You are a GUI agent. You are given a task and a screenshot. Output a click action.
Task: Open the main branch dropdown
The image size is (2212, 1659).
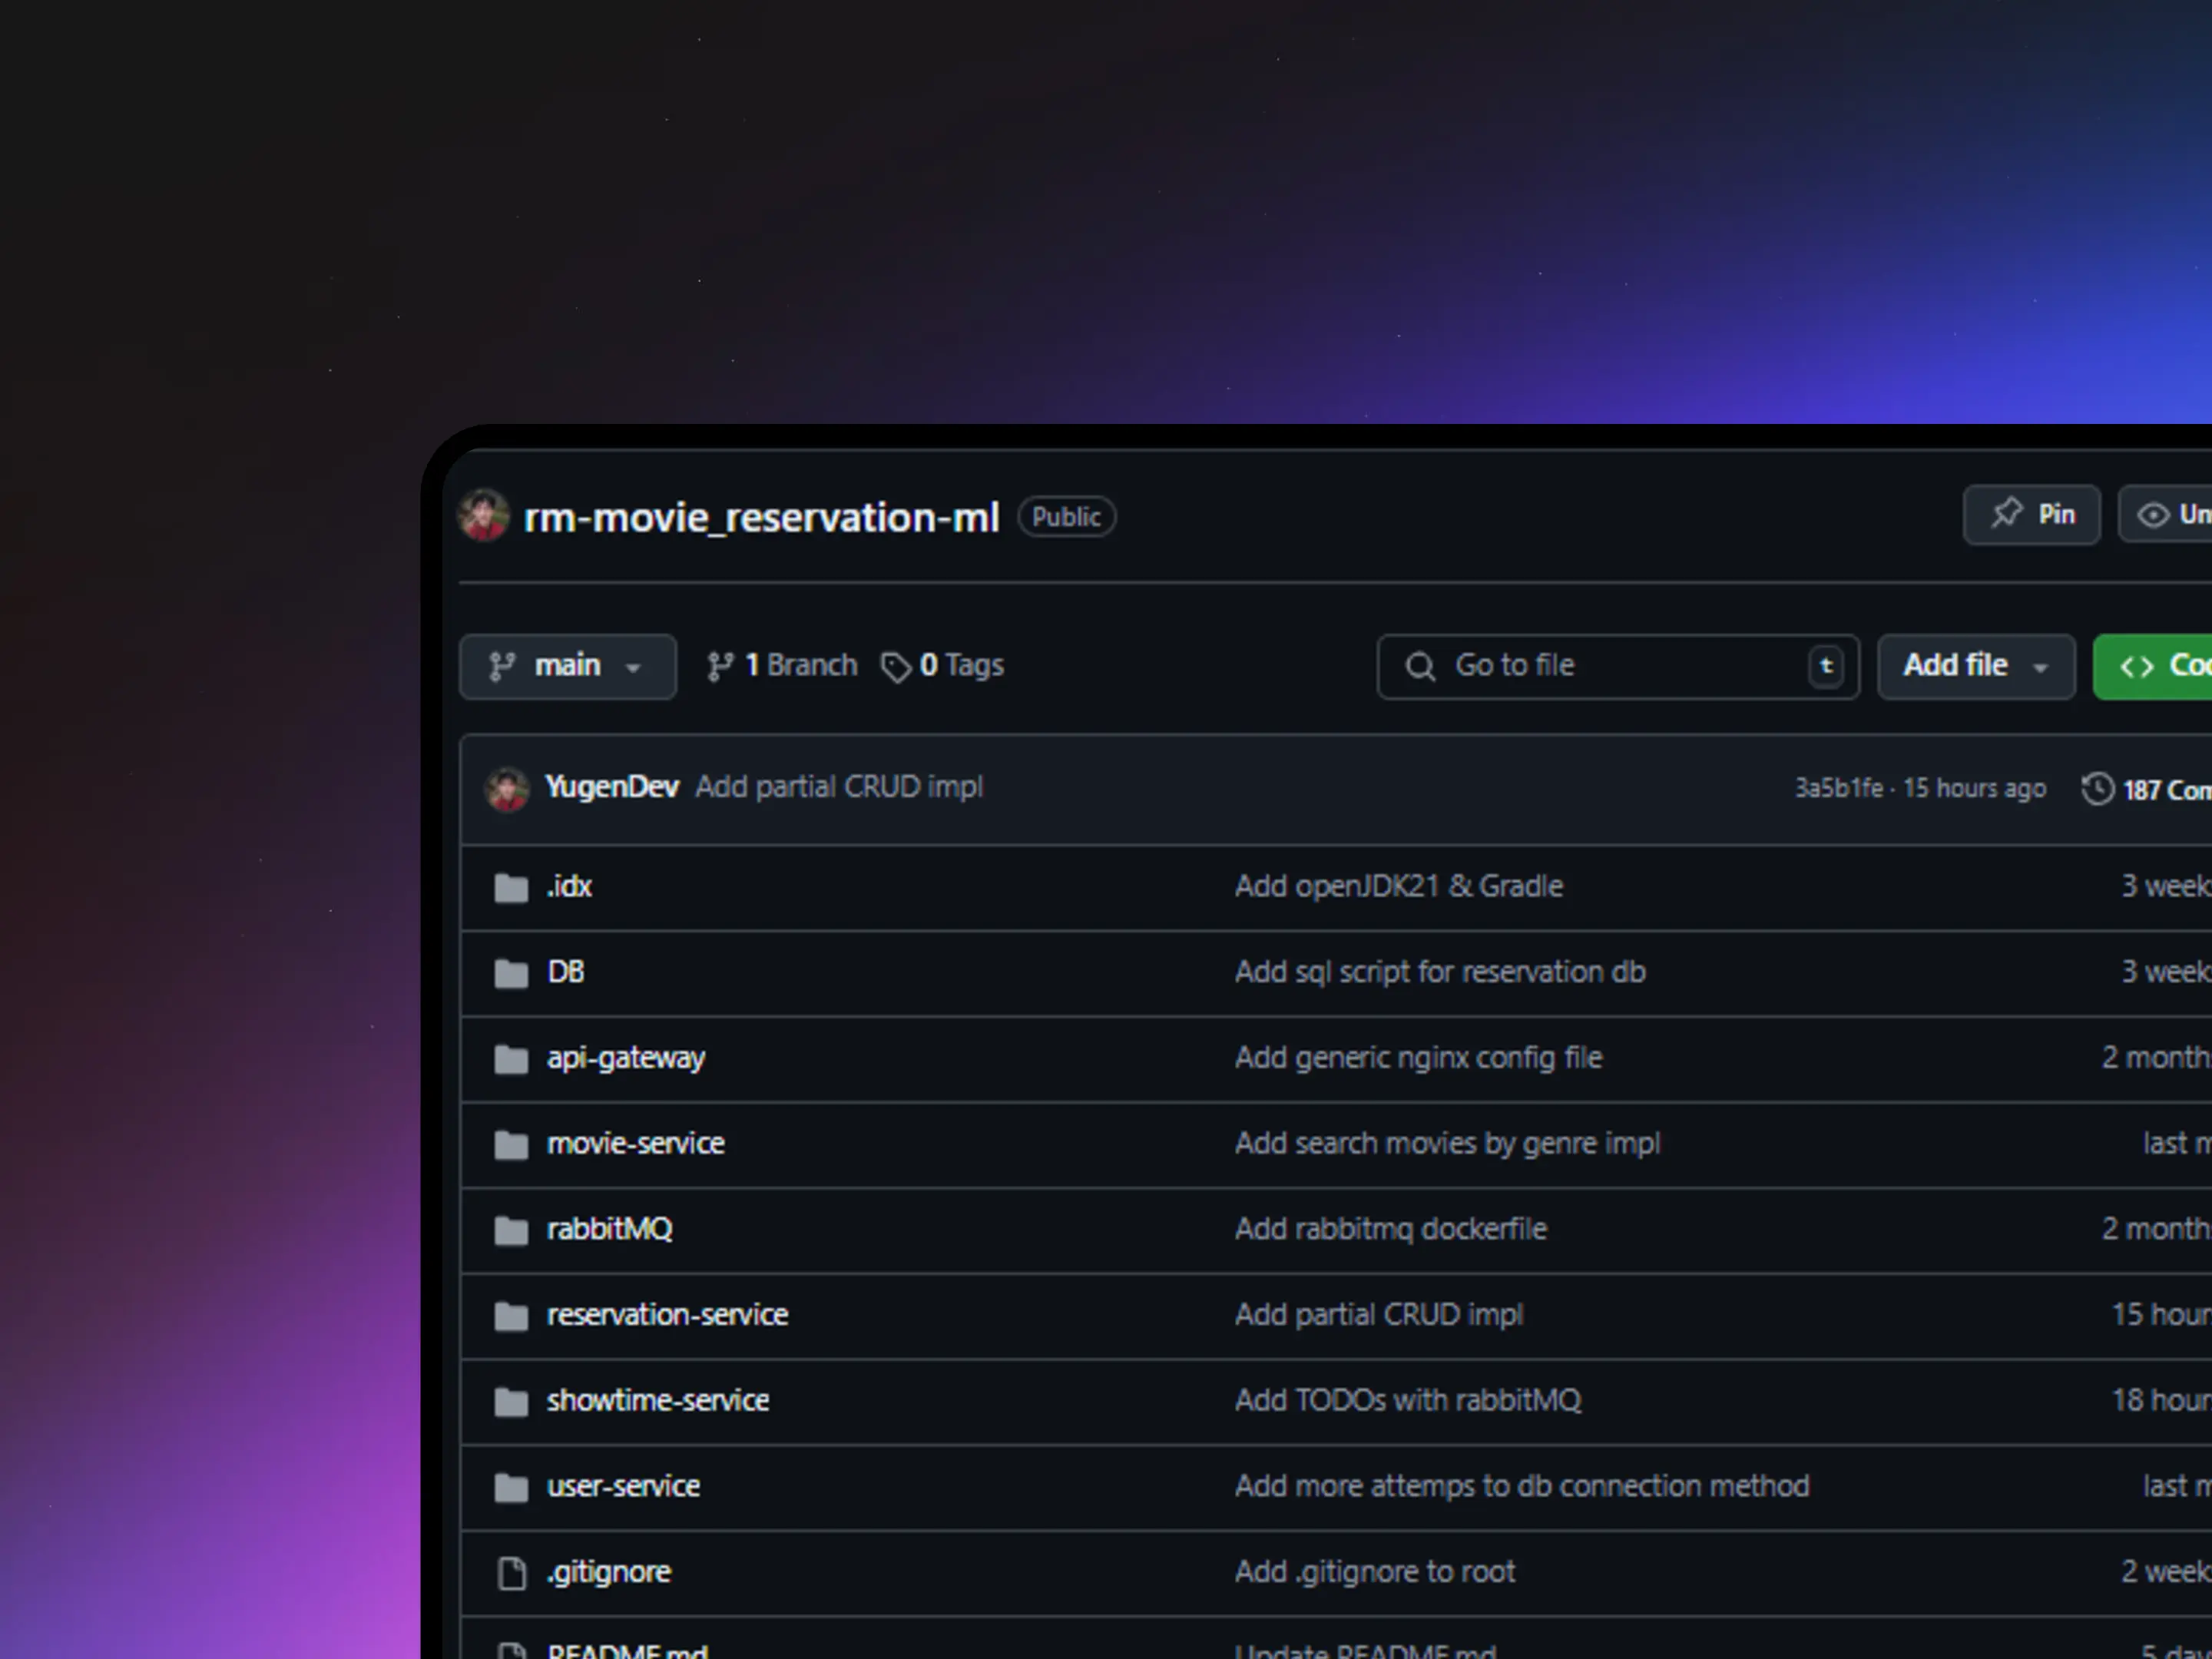pyautogui.click(x=566, y=666)
